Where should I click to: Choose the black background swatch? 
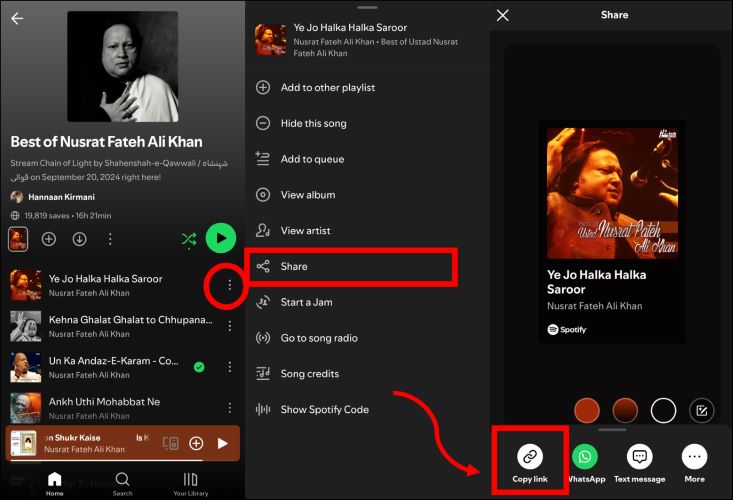pos(663,410)
